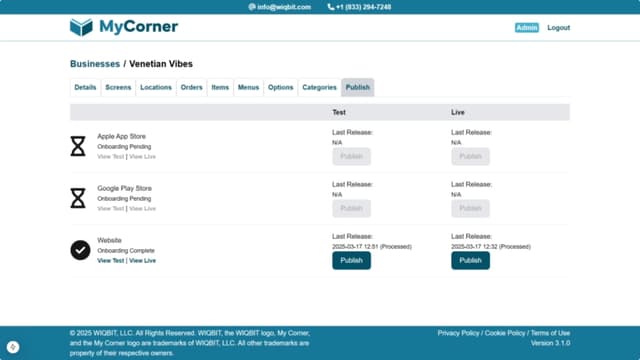Click the Test column header
Screen dimensions: 640x360
[339, 112]
